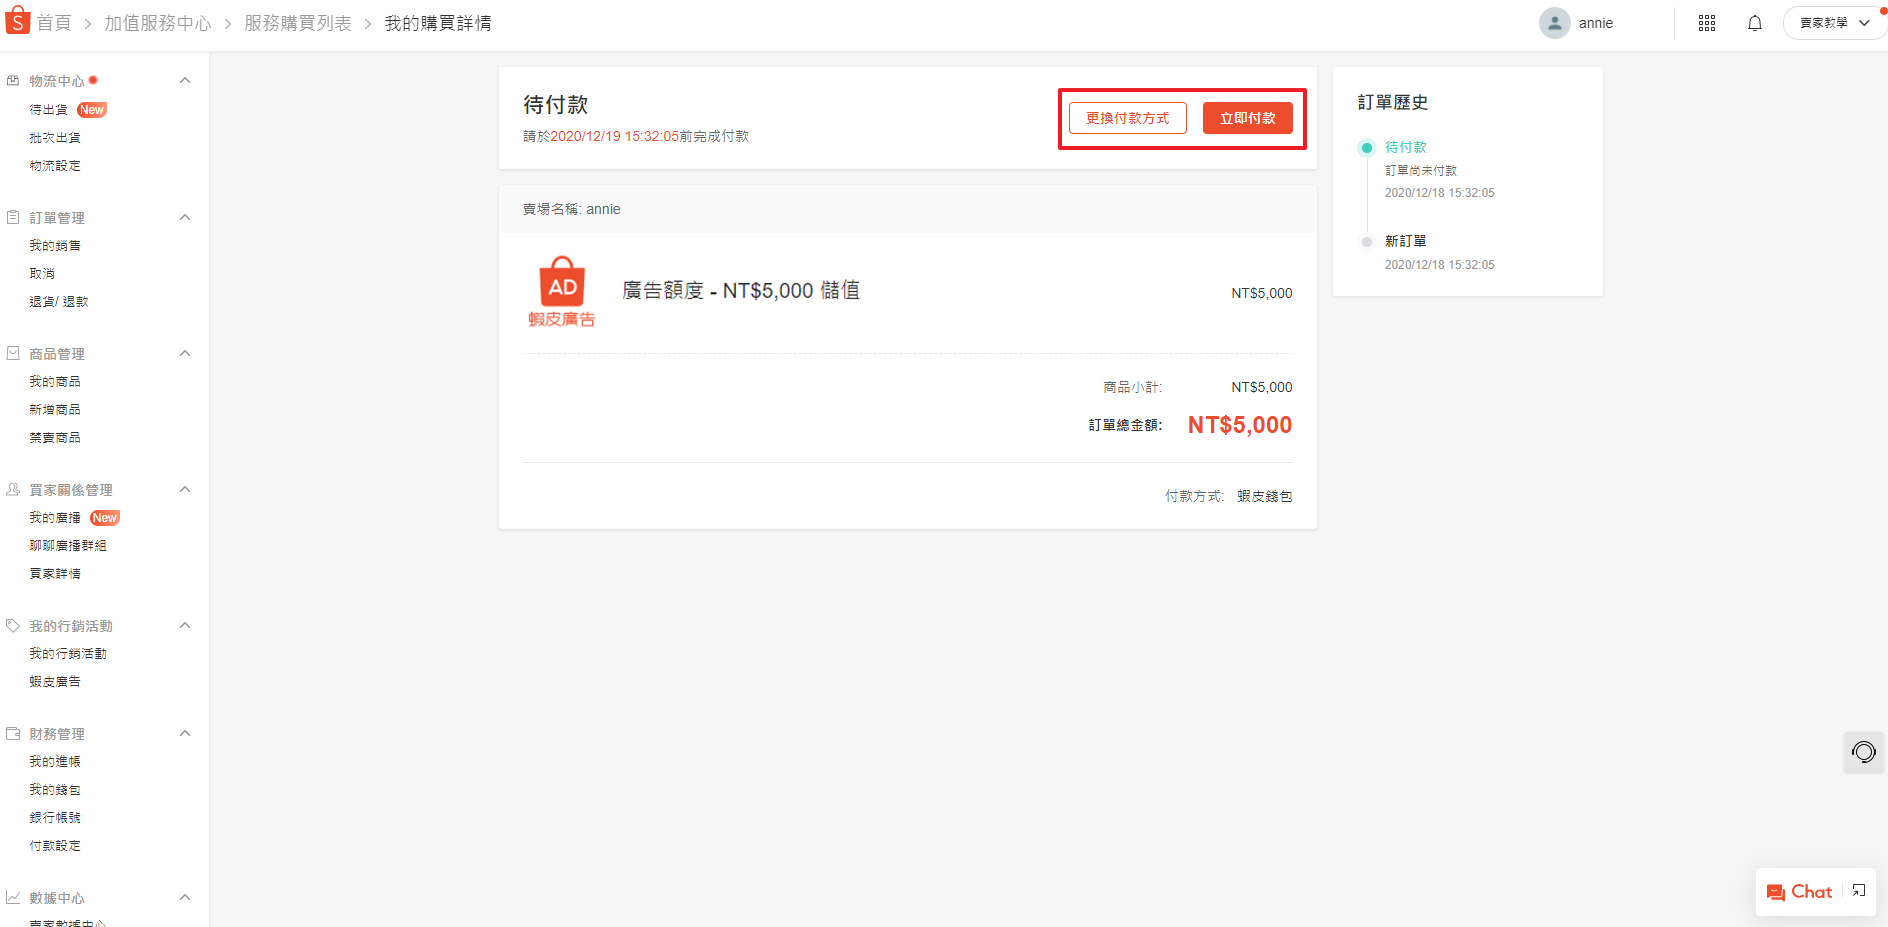Click the 待付款 order history status

point(1406,147)
